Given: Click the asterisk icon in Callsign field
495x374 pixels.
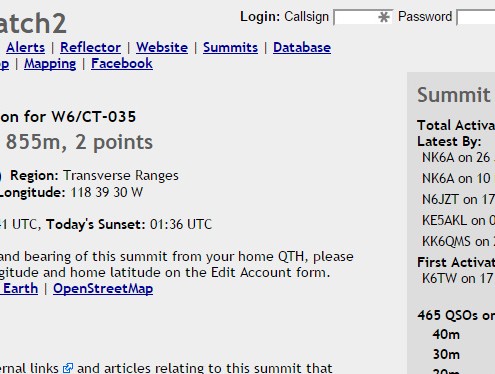Looking at the screenshot, I should [384, 17].
